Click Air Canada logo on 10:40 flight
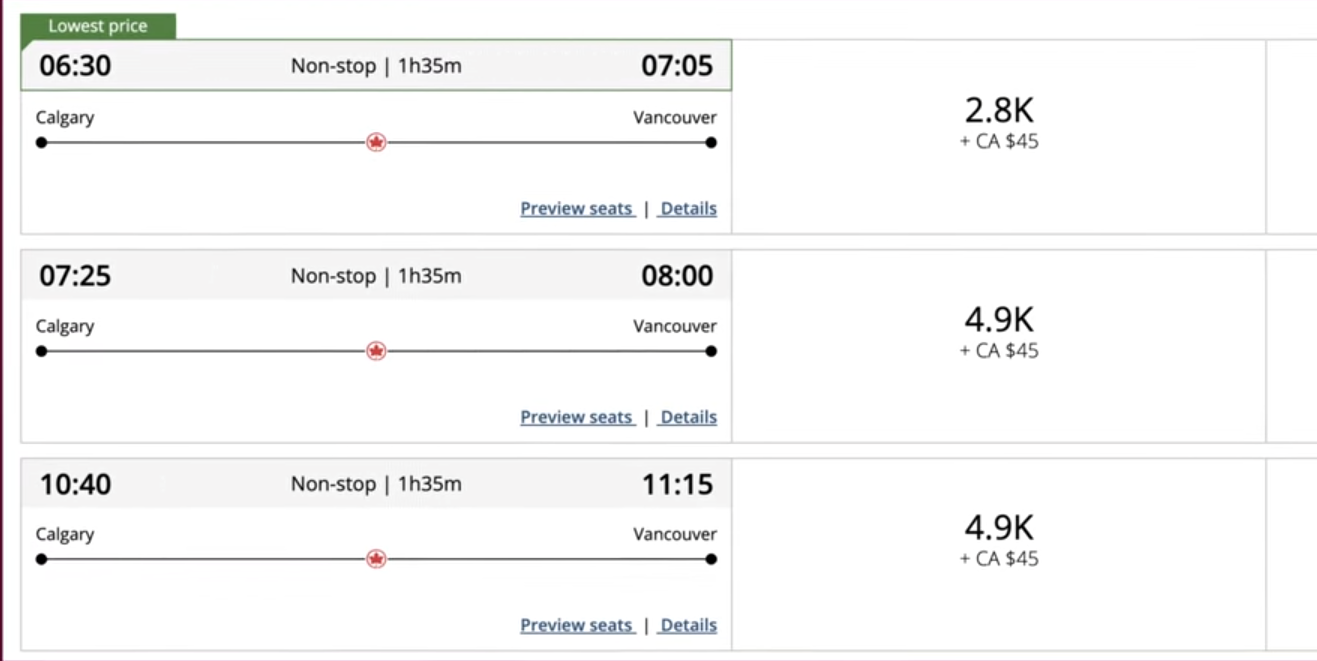 point(376,559)
